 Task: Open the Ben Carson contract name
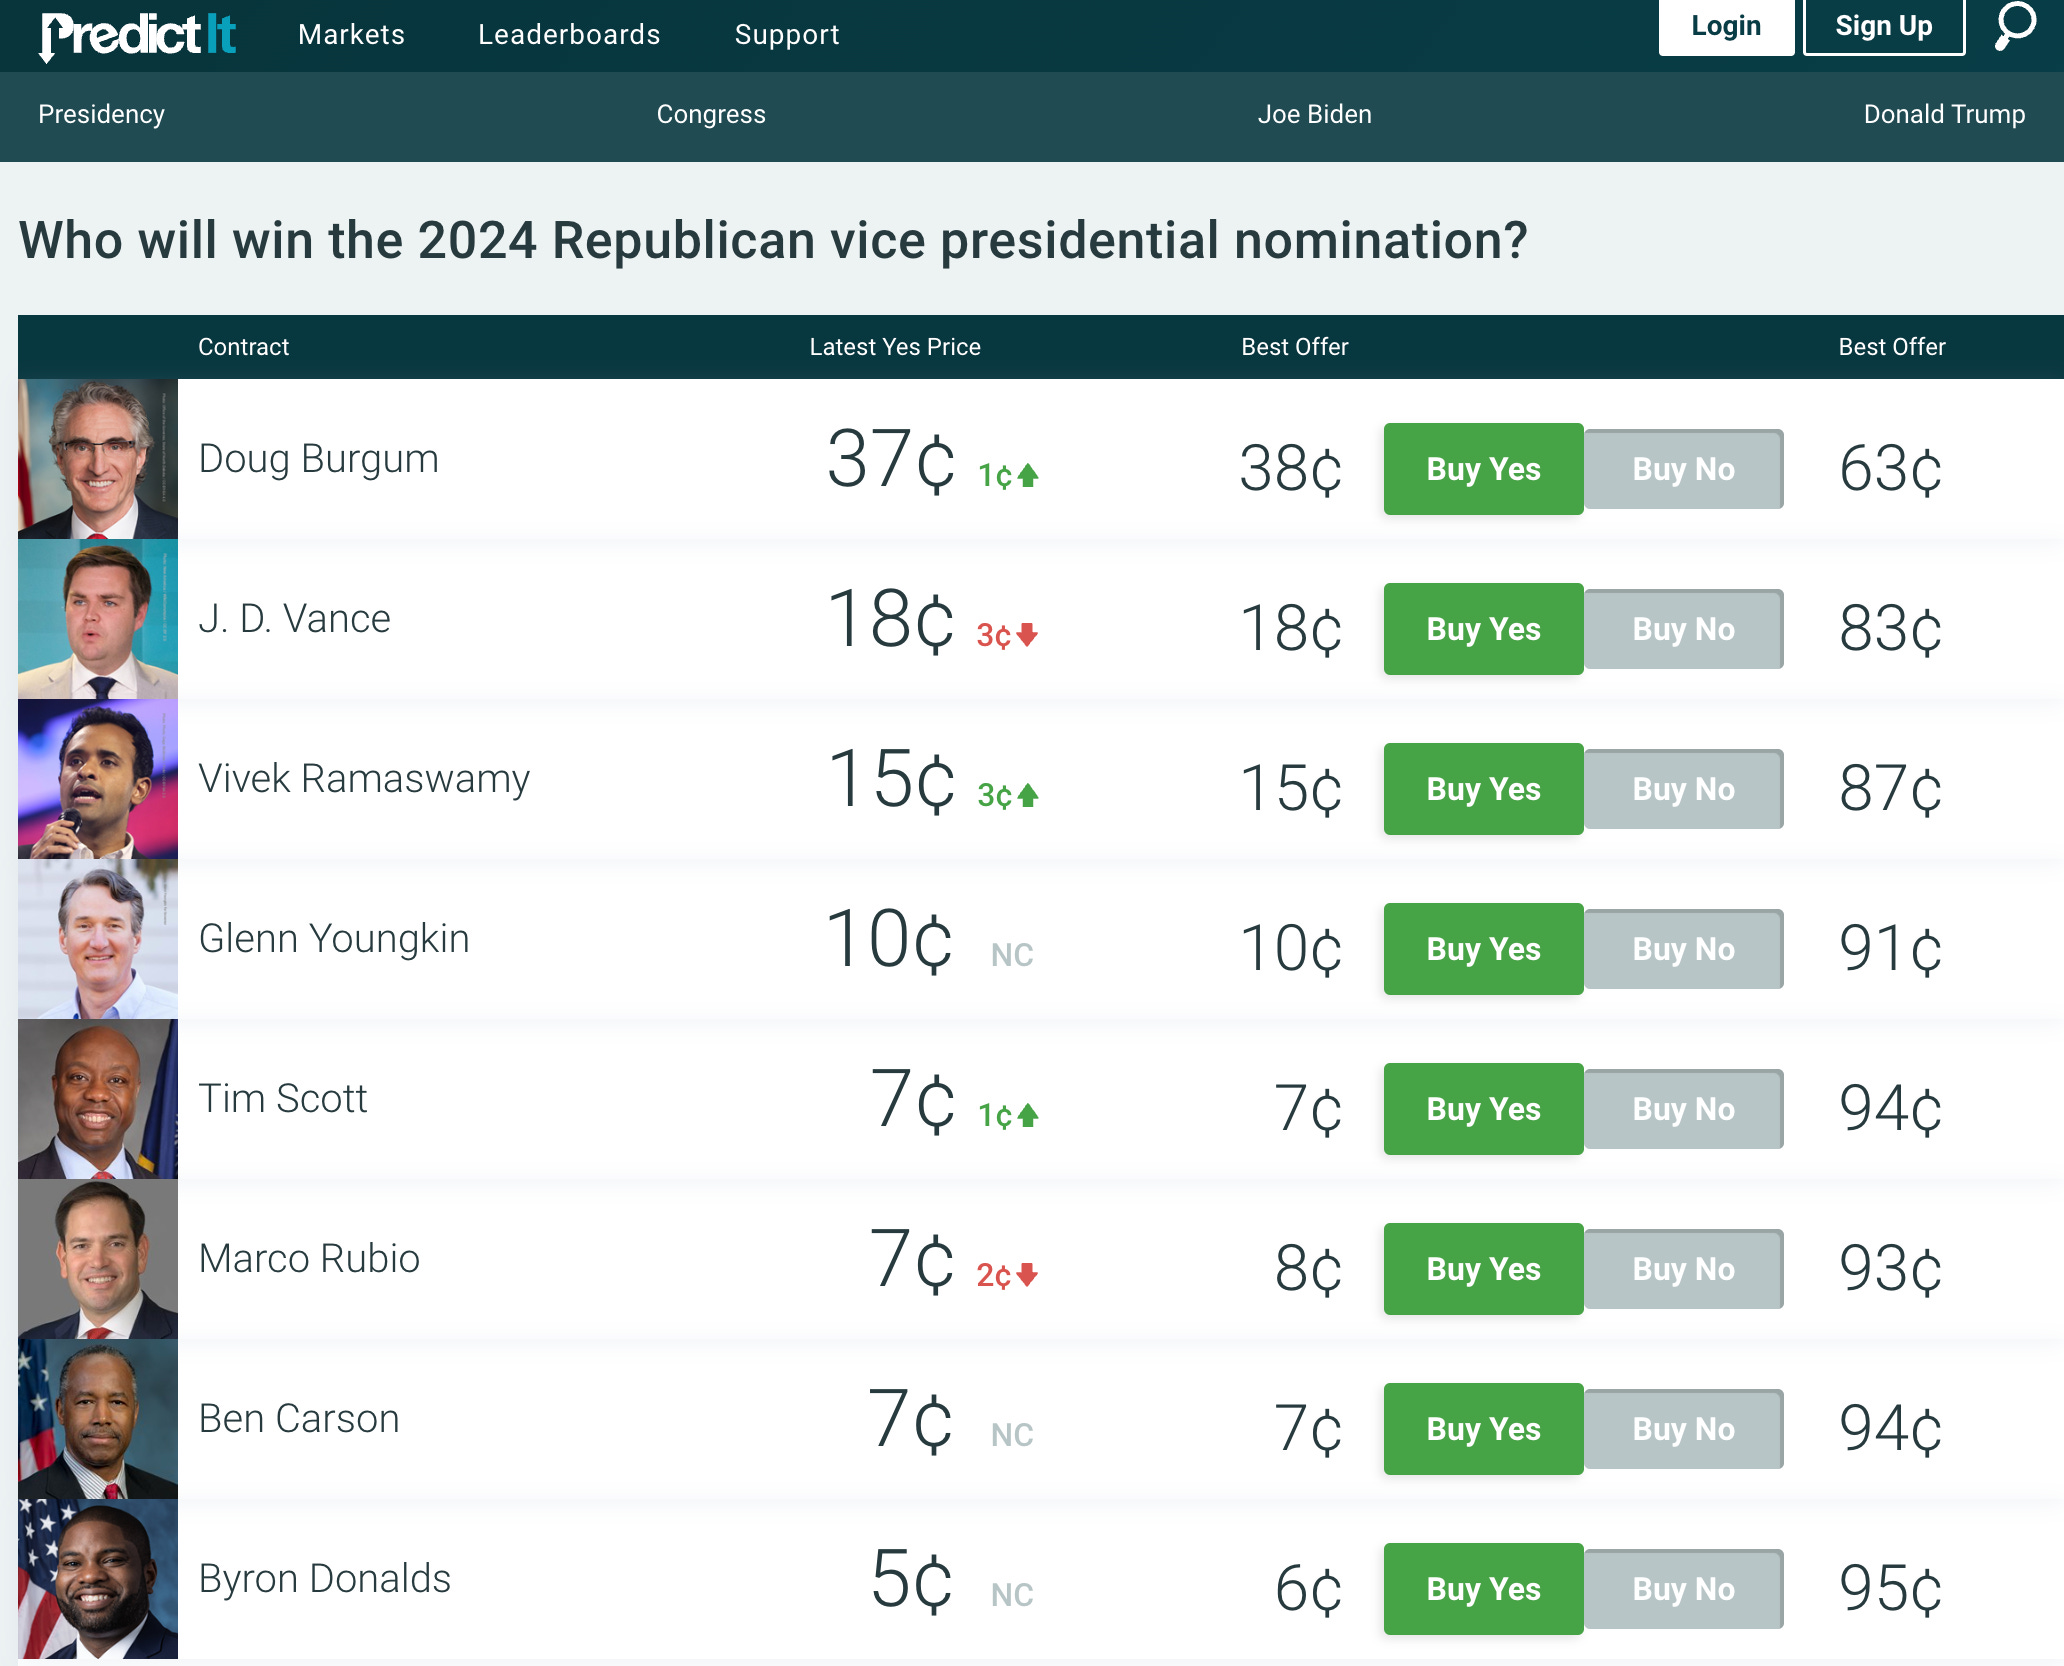299,1419
